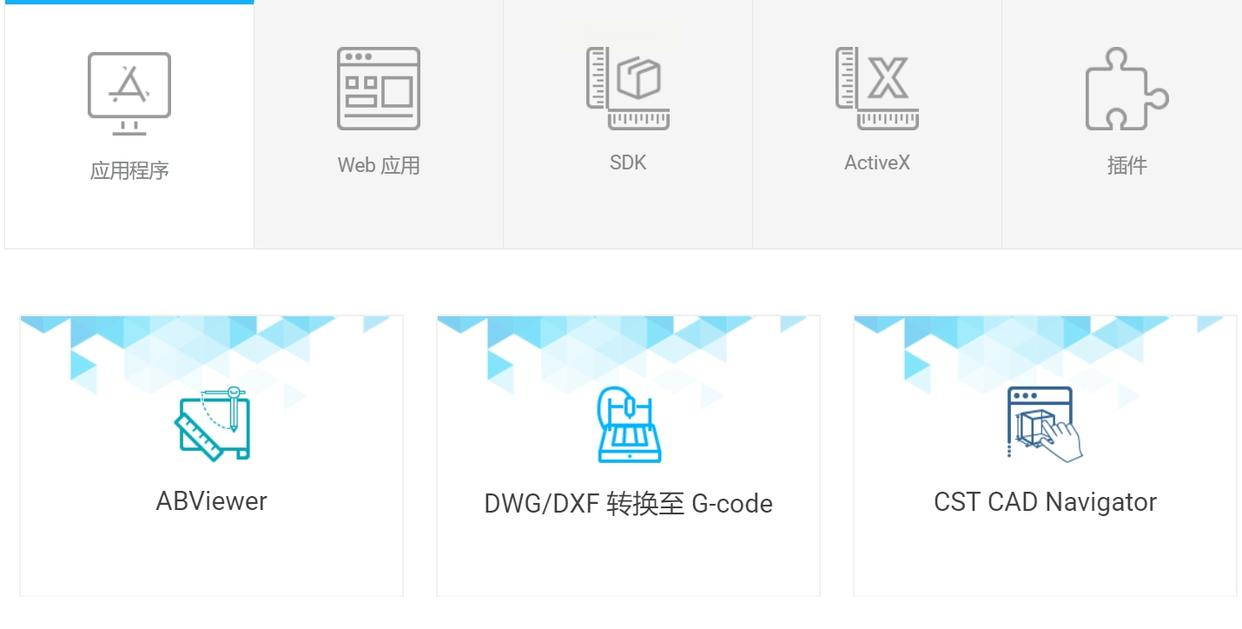The height and width of the screenshot is (629, 1242).
Task: Open the 插件 puzzle piece icon
Action: pyautogui.click(x=1127, y=89)
